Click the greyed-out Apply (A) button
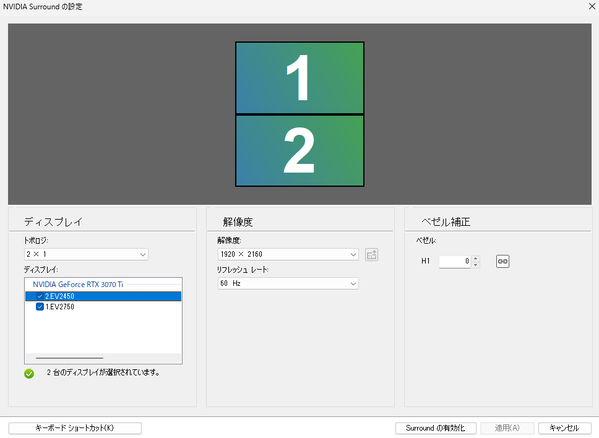This screenshot has height=438, width=599. pos(507,428)
